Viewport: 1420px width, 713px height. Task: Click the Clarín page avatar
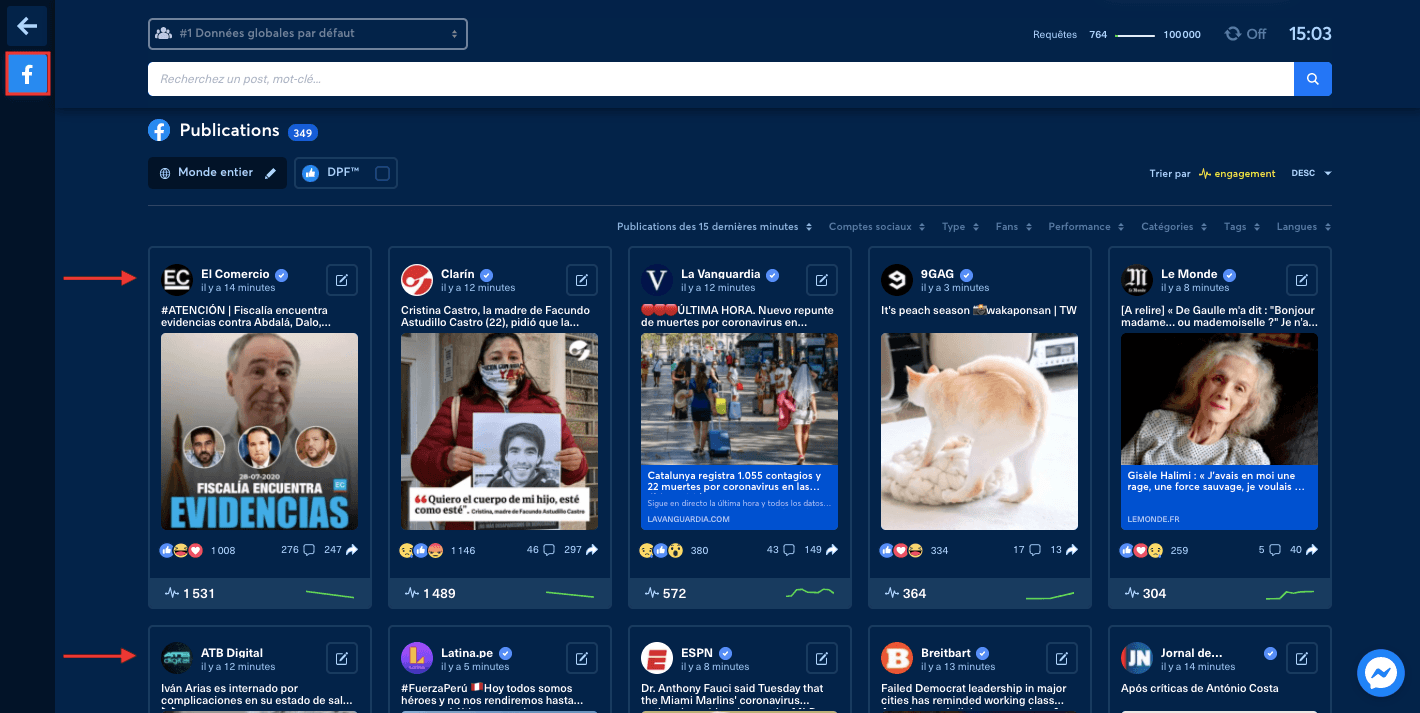pyautogui.click(x=417, y=280)
